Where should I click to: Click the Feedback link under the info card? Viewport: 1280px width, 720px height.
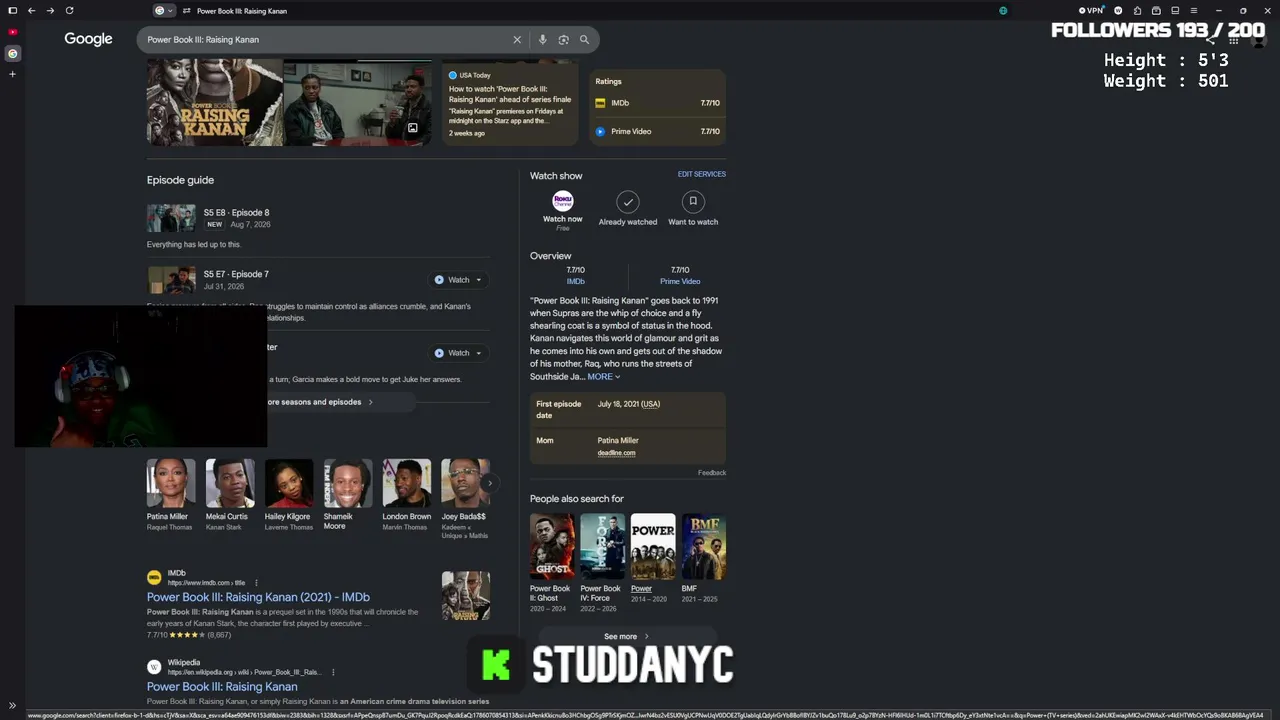point(712,473)
